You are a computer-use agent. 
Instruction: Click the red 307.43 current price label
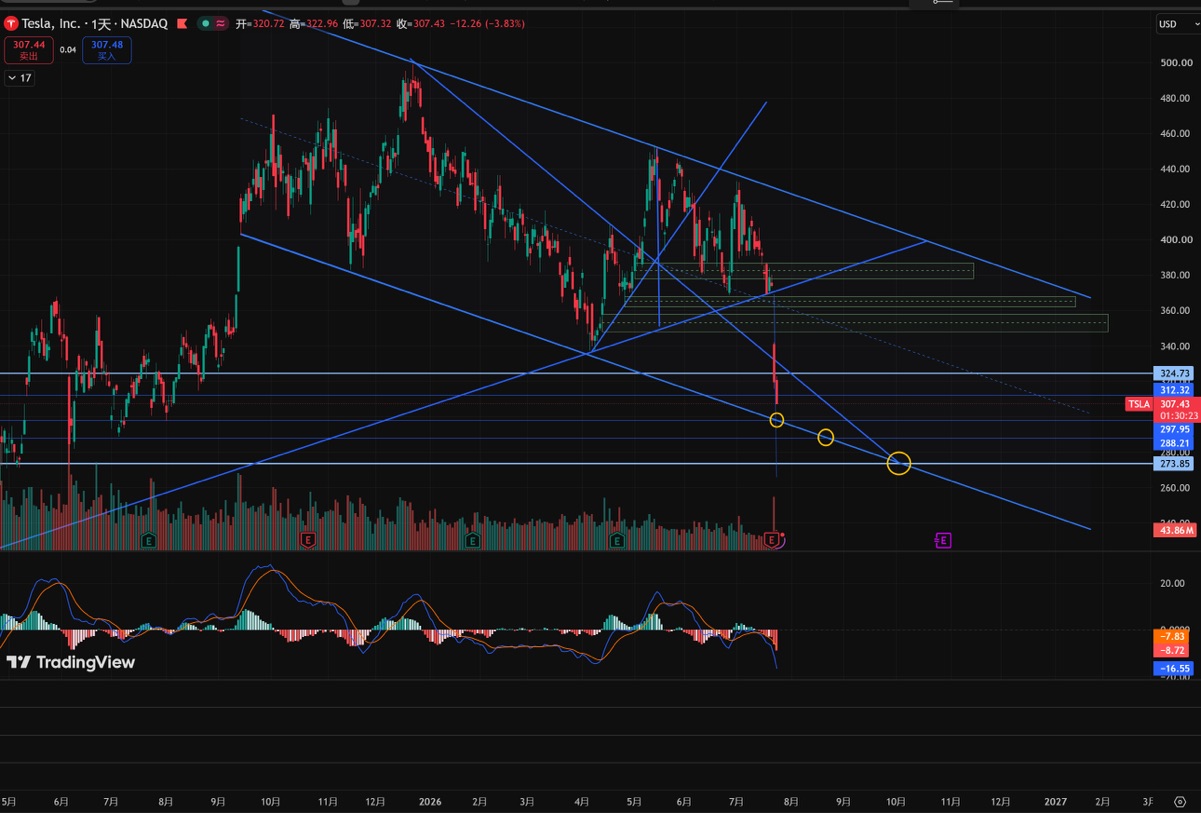1173,404
